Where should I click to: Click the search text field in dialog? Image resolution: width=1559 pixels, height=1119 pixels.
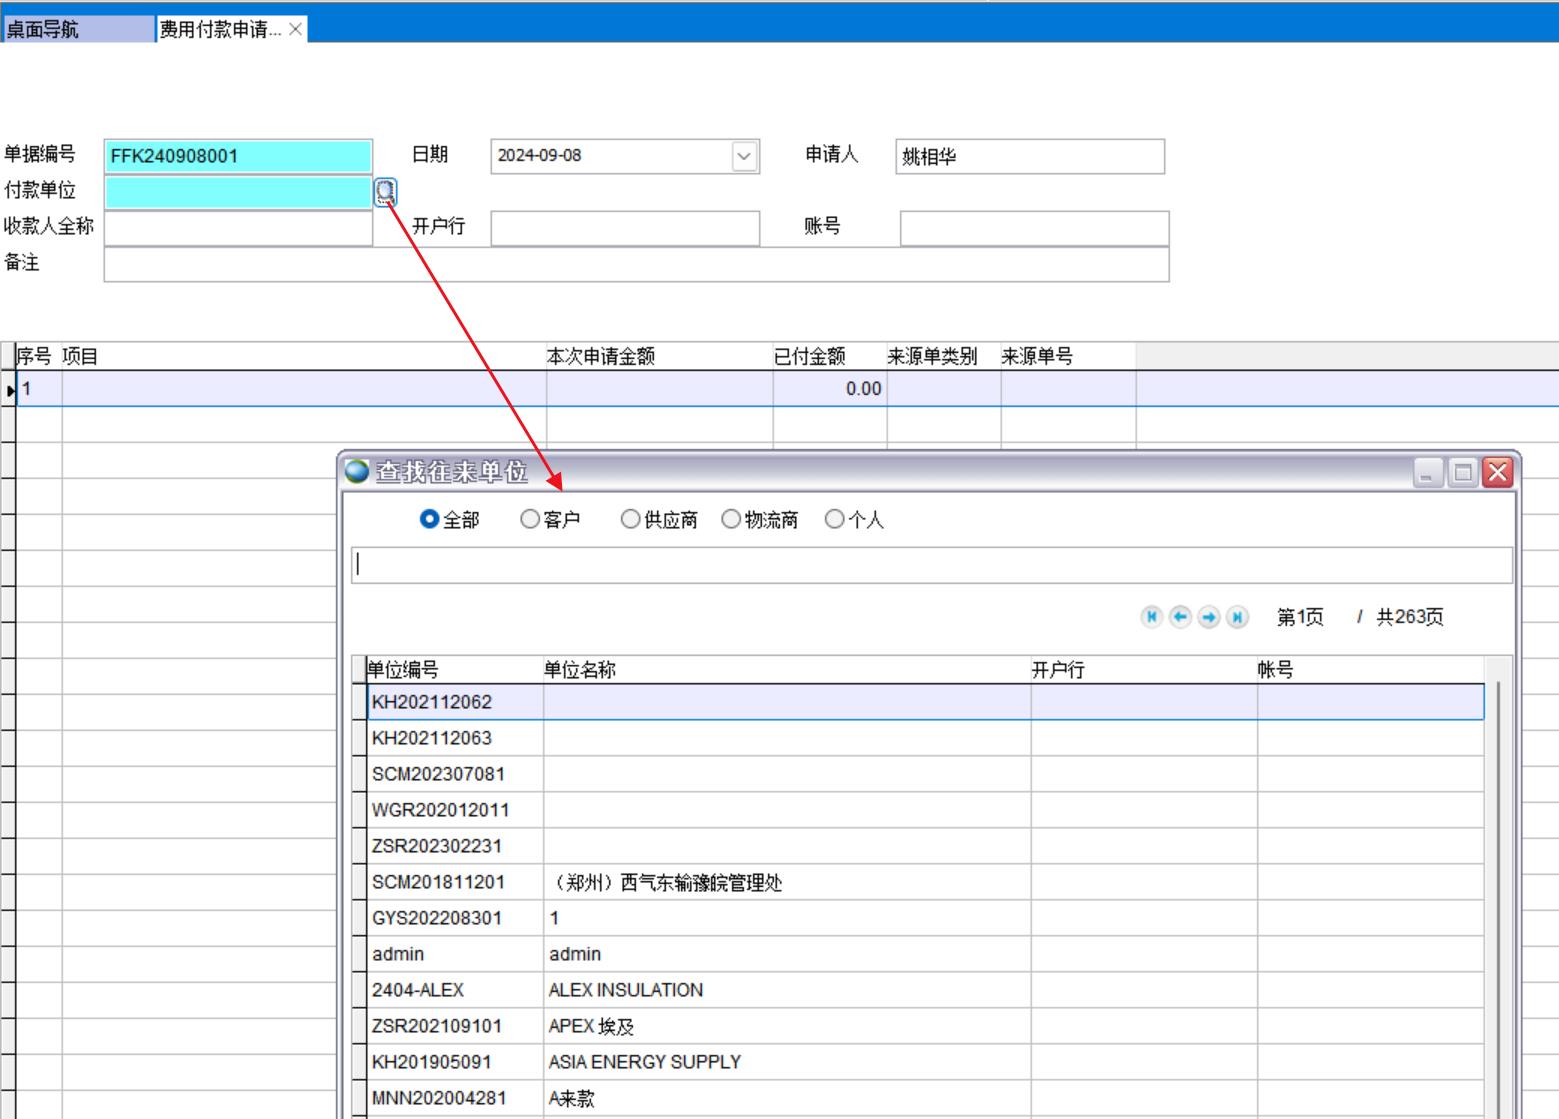coord(930,565)
